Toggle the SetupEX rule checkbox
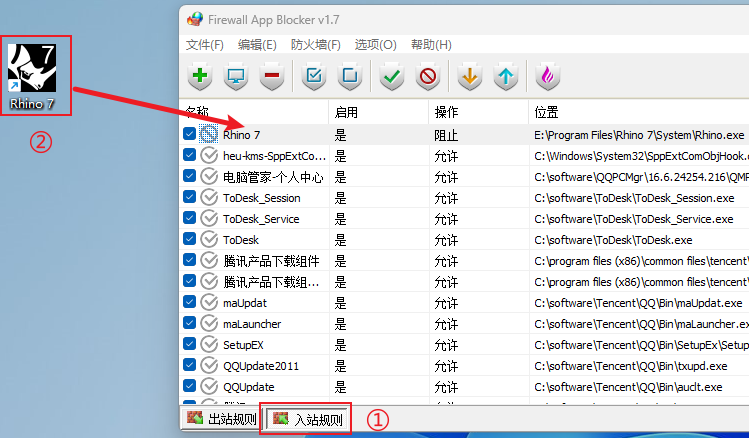The height and width of the screenshot is (438, 749). point(189,344)
